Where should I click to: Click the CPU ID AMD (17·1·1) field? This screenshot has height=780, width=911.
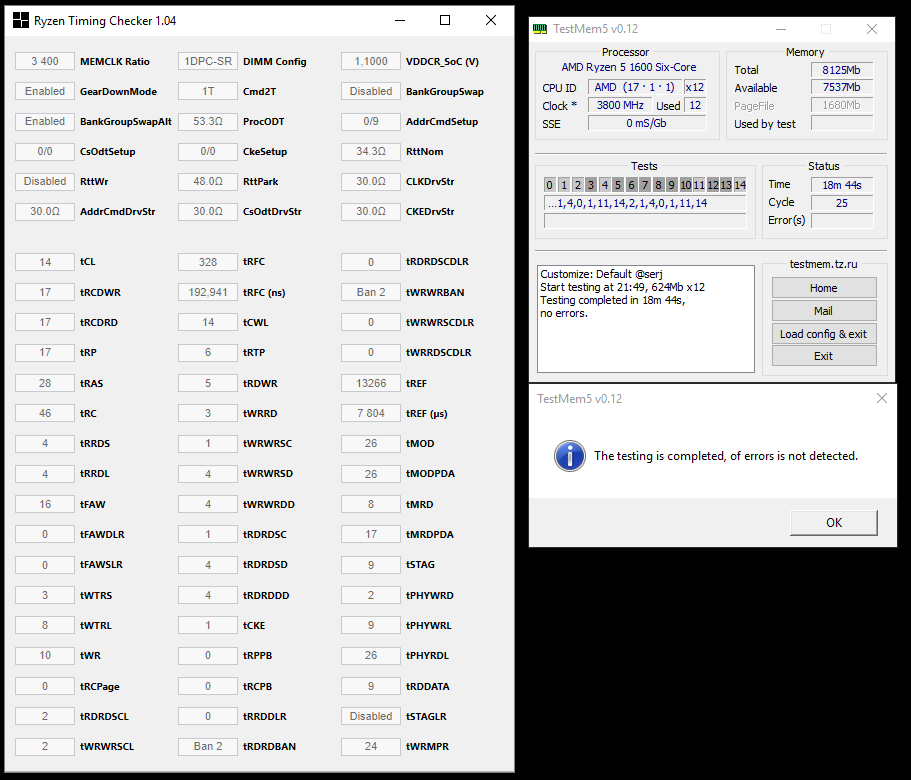pos(634,87)
